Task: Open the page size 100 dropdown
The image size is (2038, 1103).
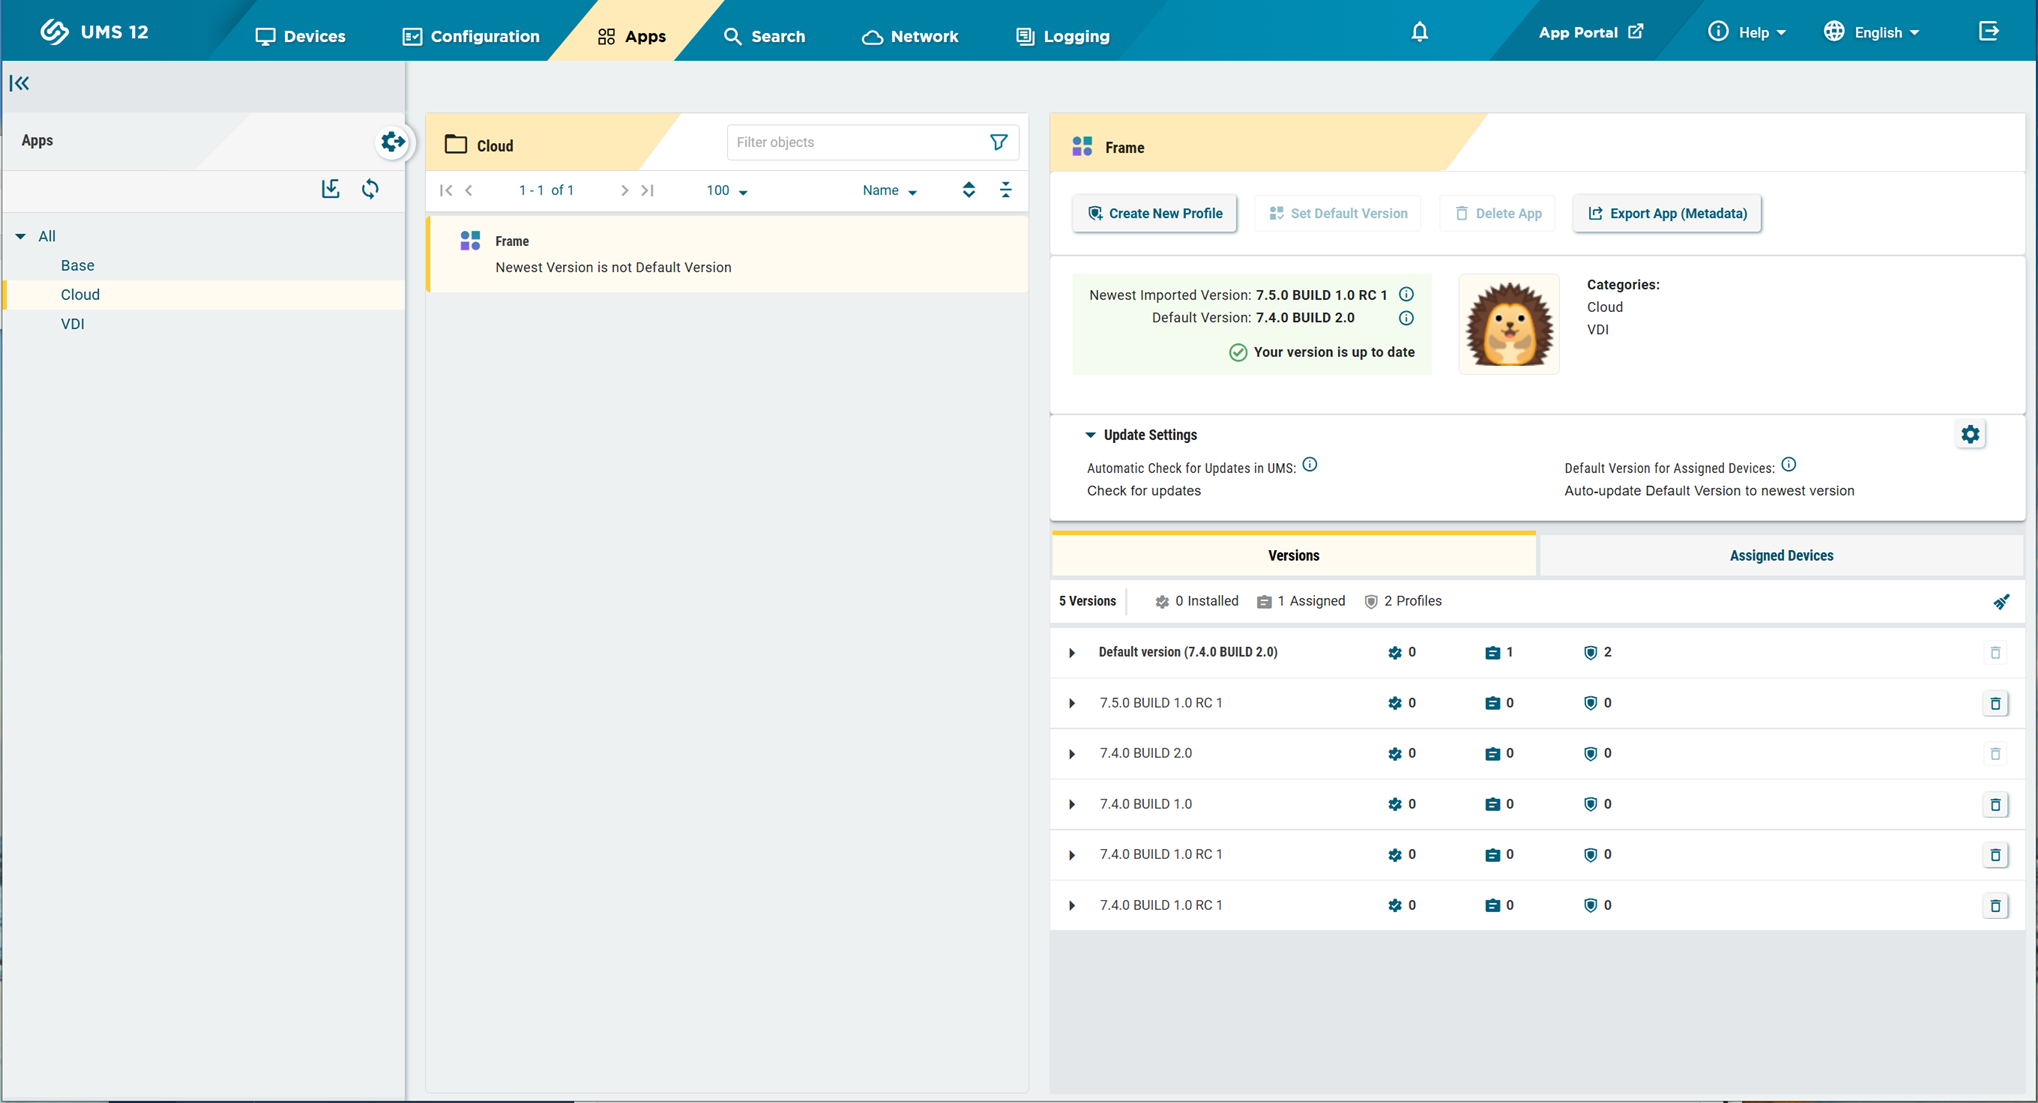Action: coord(727,191)
